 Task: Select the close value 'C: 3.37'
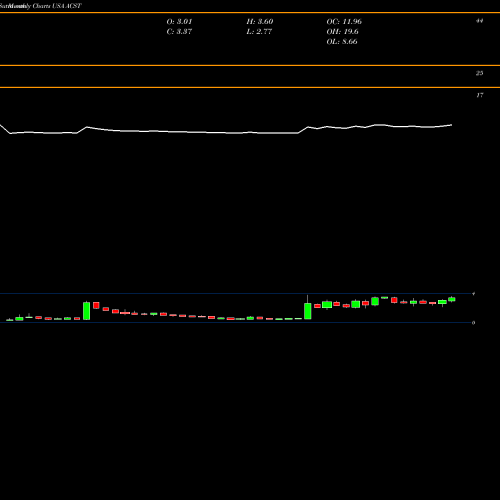[179, 31]
